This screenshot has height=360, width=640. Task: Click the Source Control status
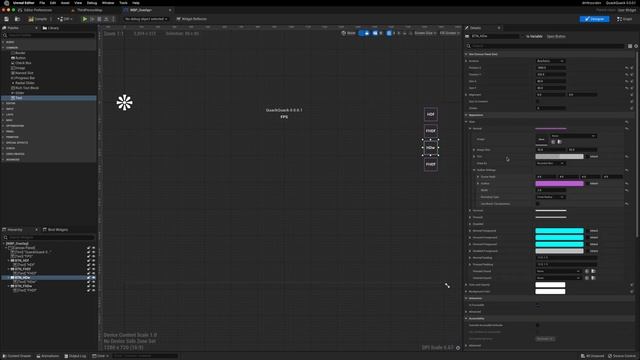tap(622, 356)
